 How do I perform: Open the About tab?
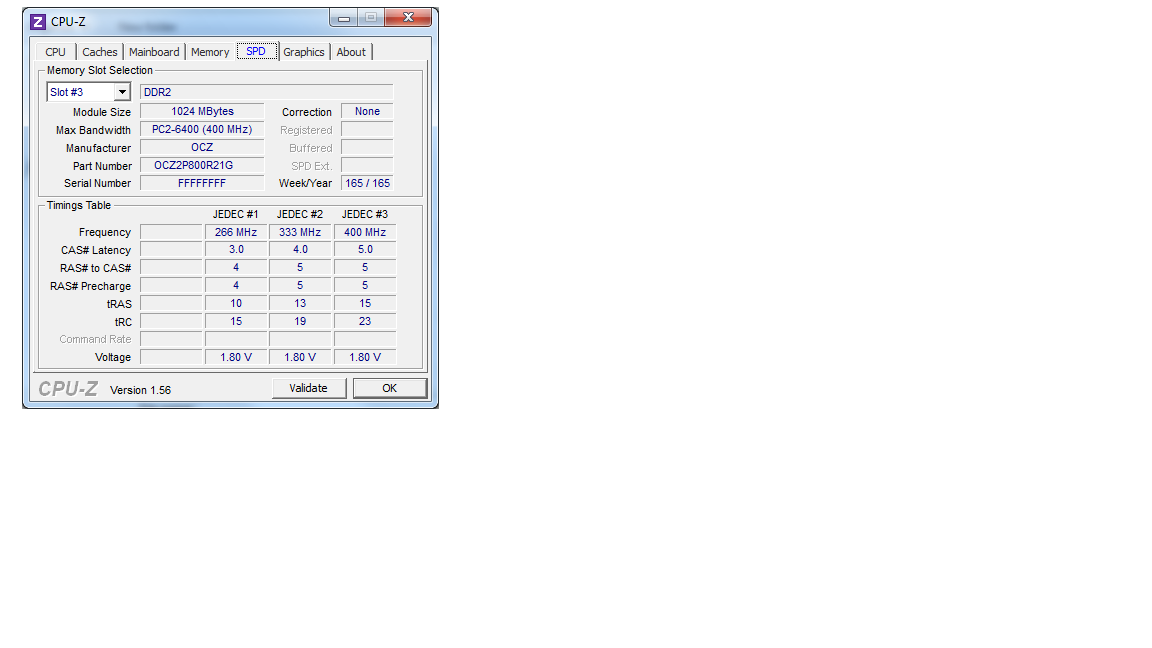351,52
